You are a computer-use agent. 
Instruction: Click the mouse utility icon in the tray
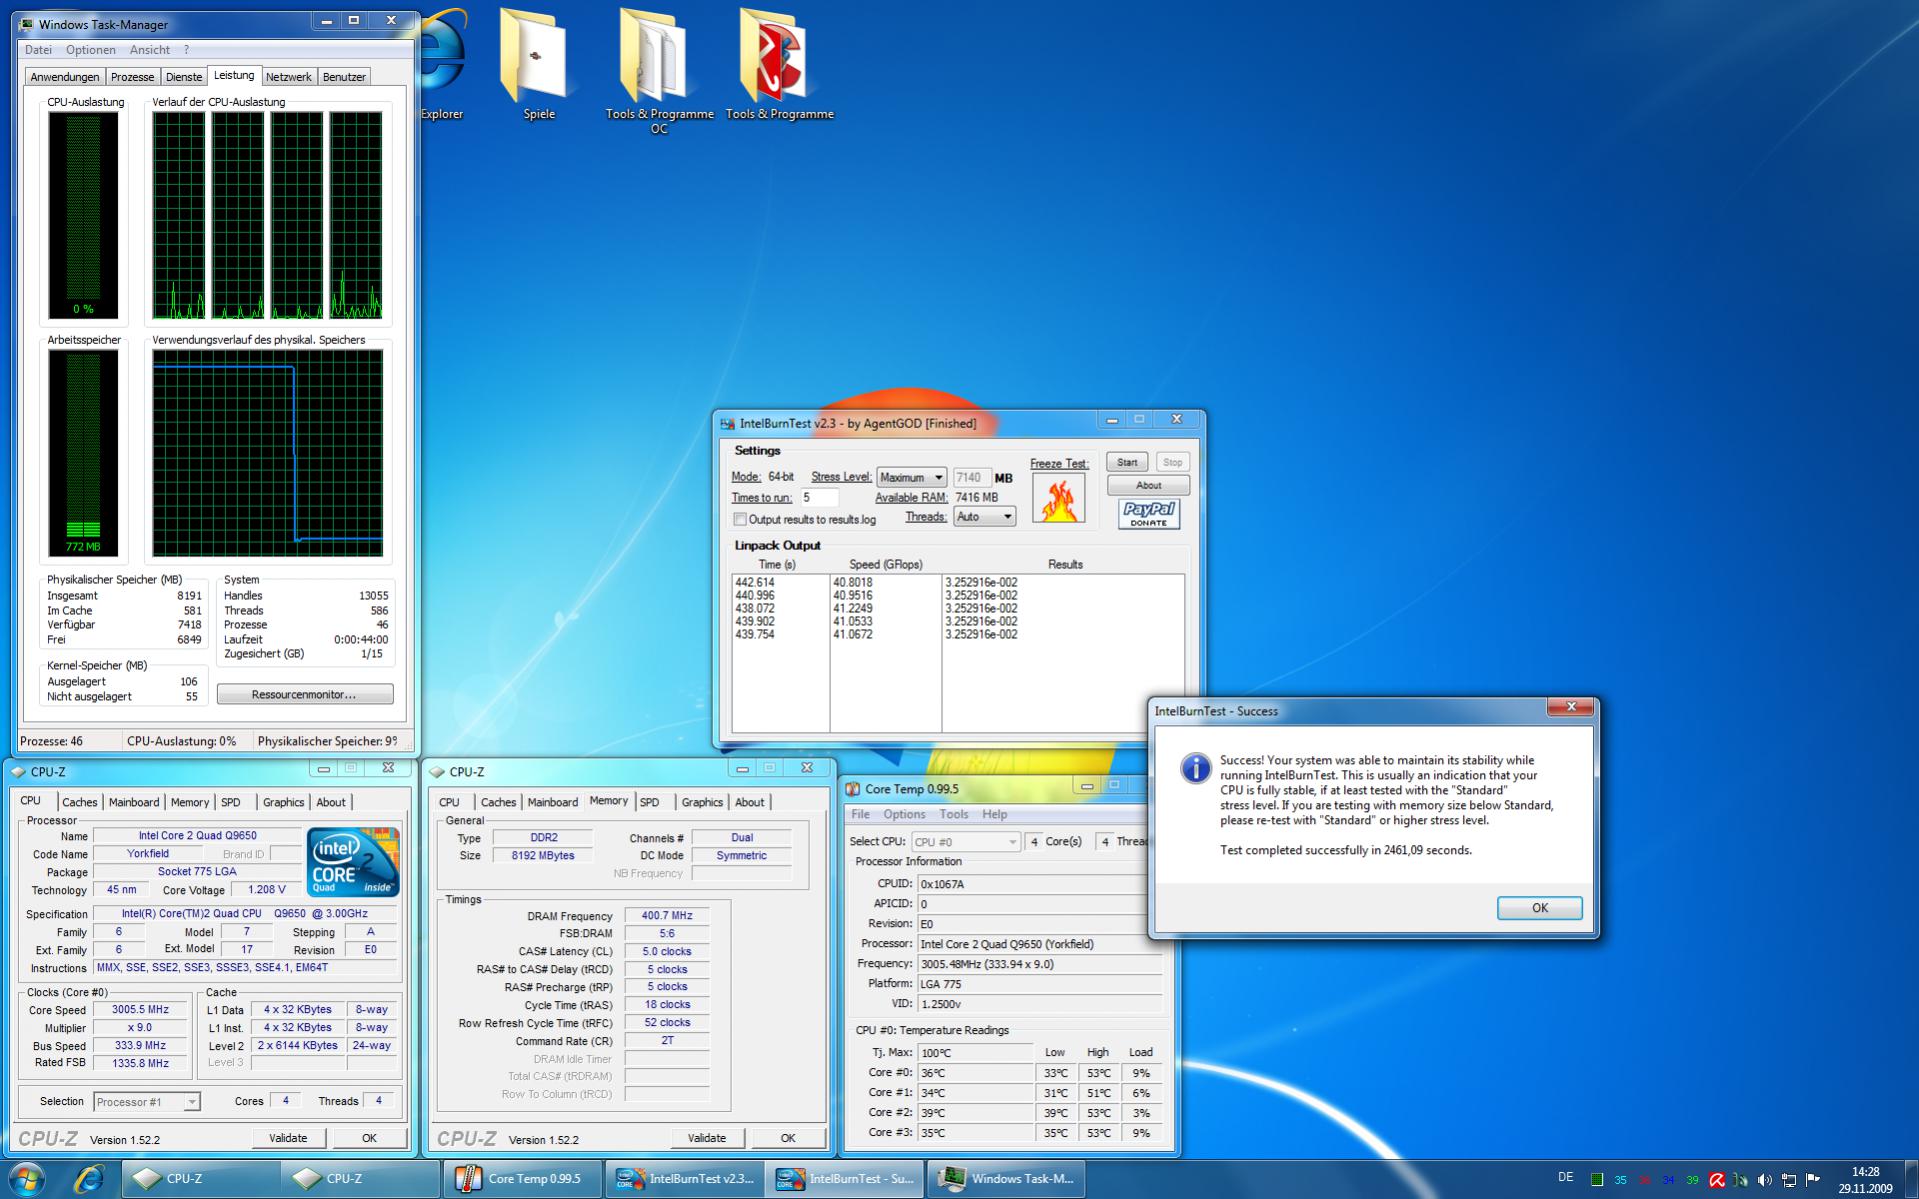coord(1741,1180)
